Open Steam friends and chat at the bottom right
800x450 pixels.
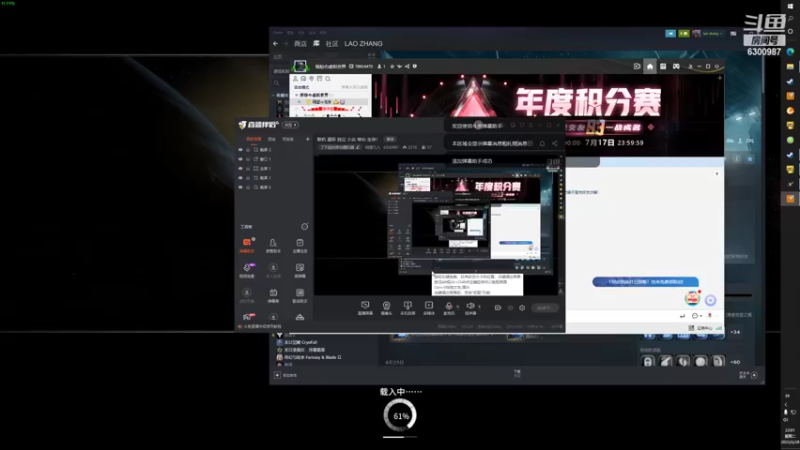tap(749, 375)
